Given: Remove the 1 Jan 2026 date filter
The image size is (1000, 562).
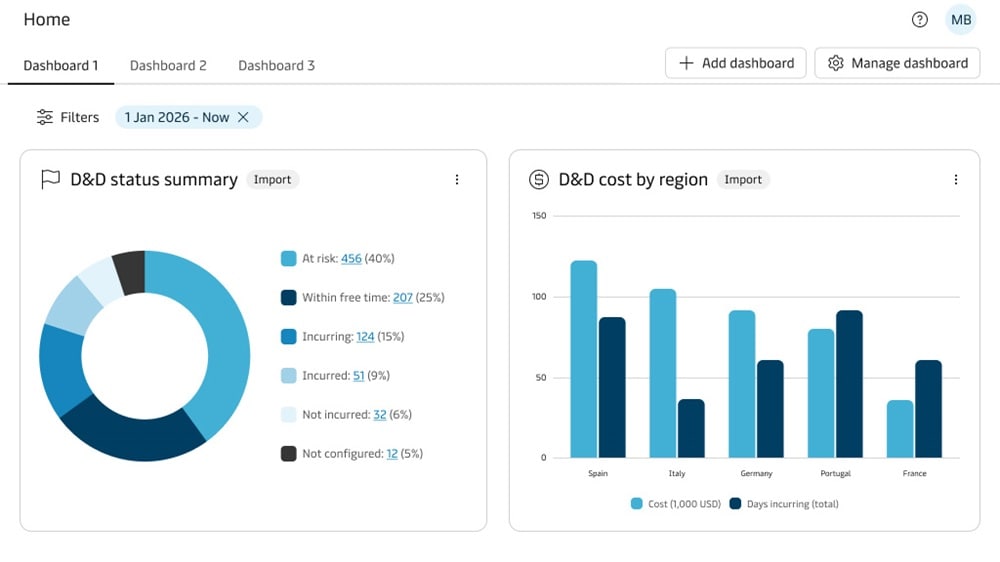Looking at the screenshot, I should pyautogui.click(x=243, y=117).
